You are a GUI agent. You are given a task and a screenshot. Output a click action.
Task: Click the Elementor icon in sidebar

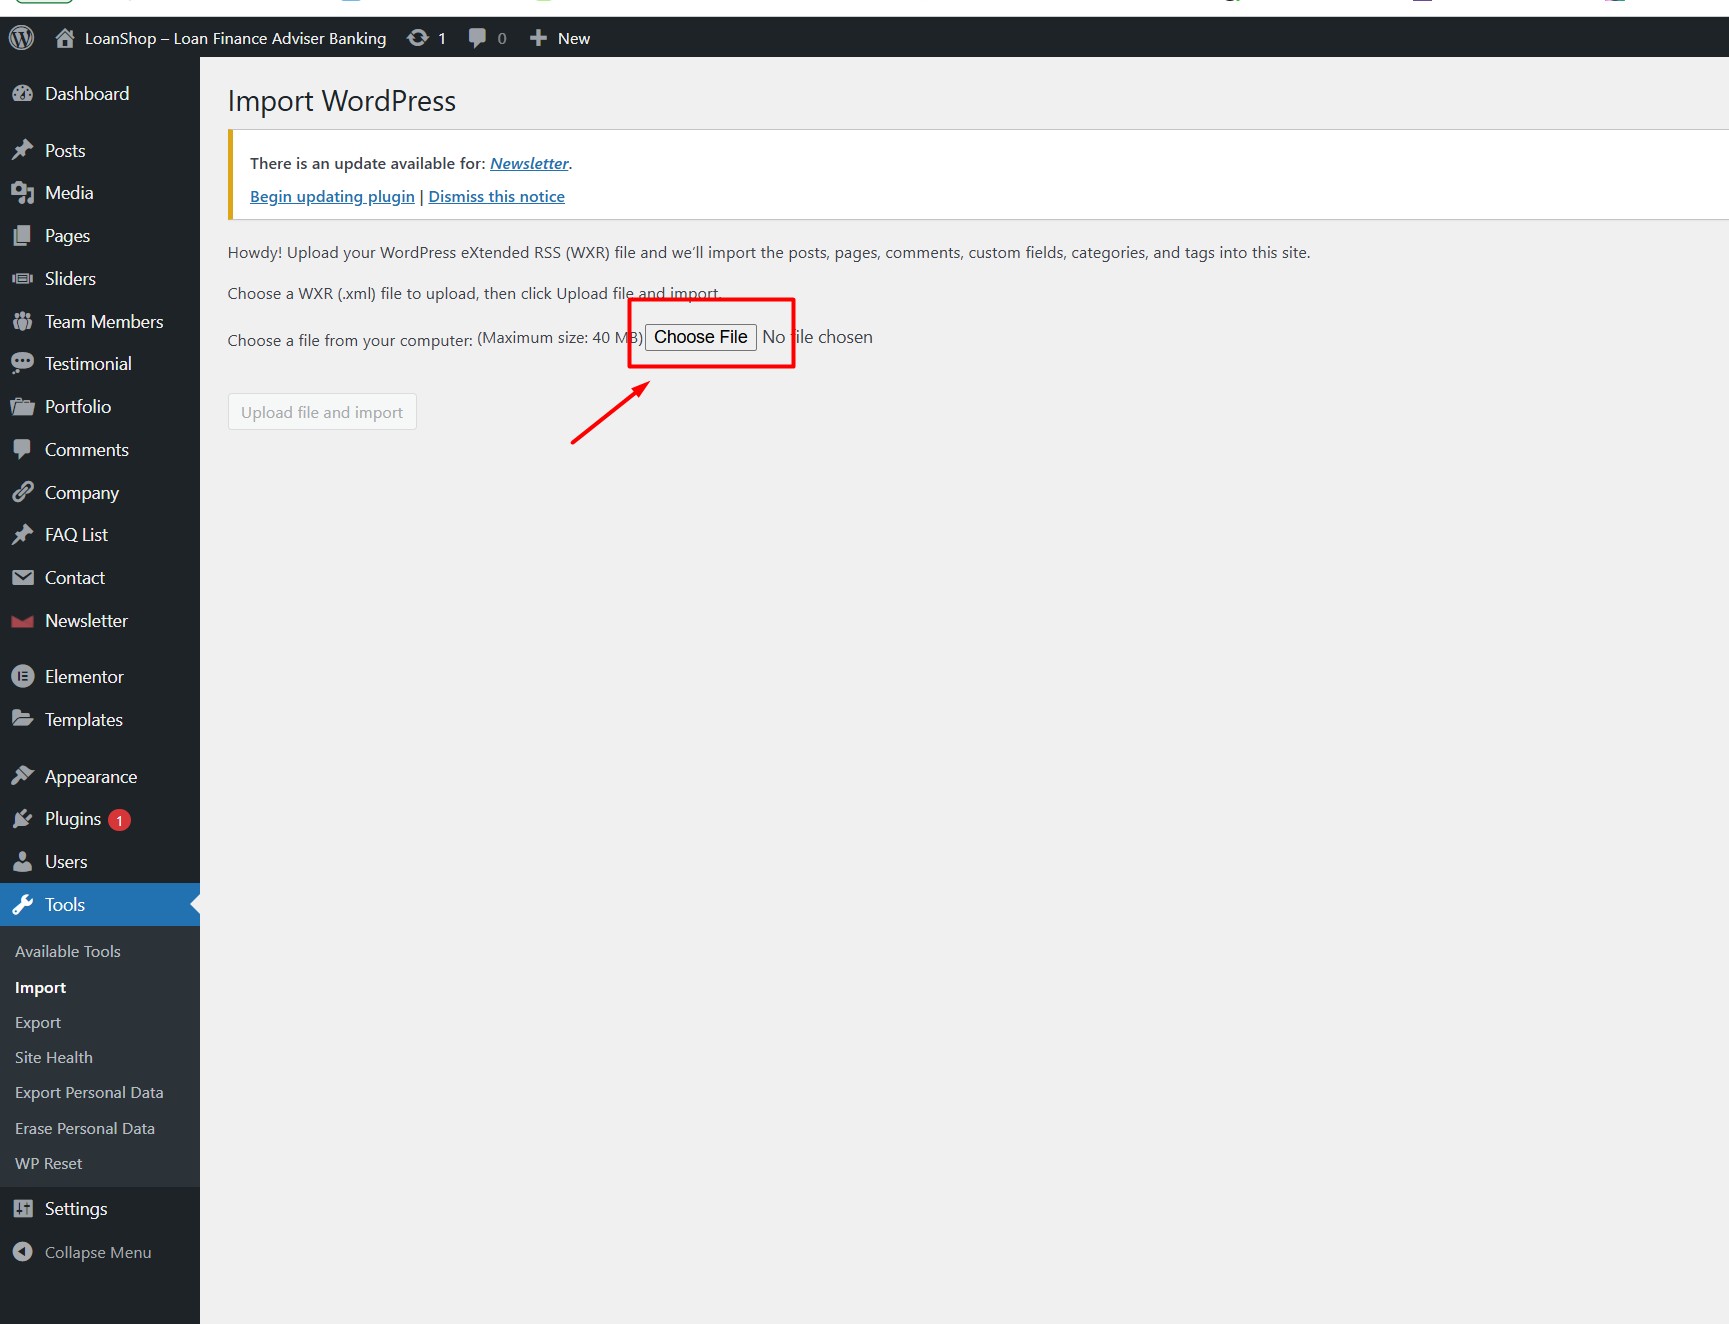pos(22,677)
